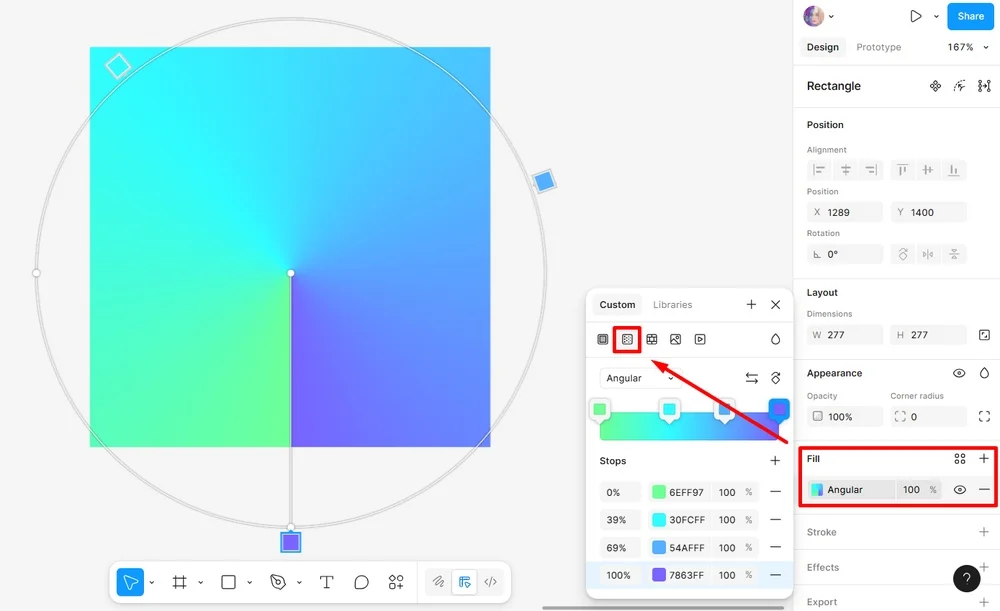
Task: Align horizontal centers
Action: coord(846,170)
